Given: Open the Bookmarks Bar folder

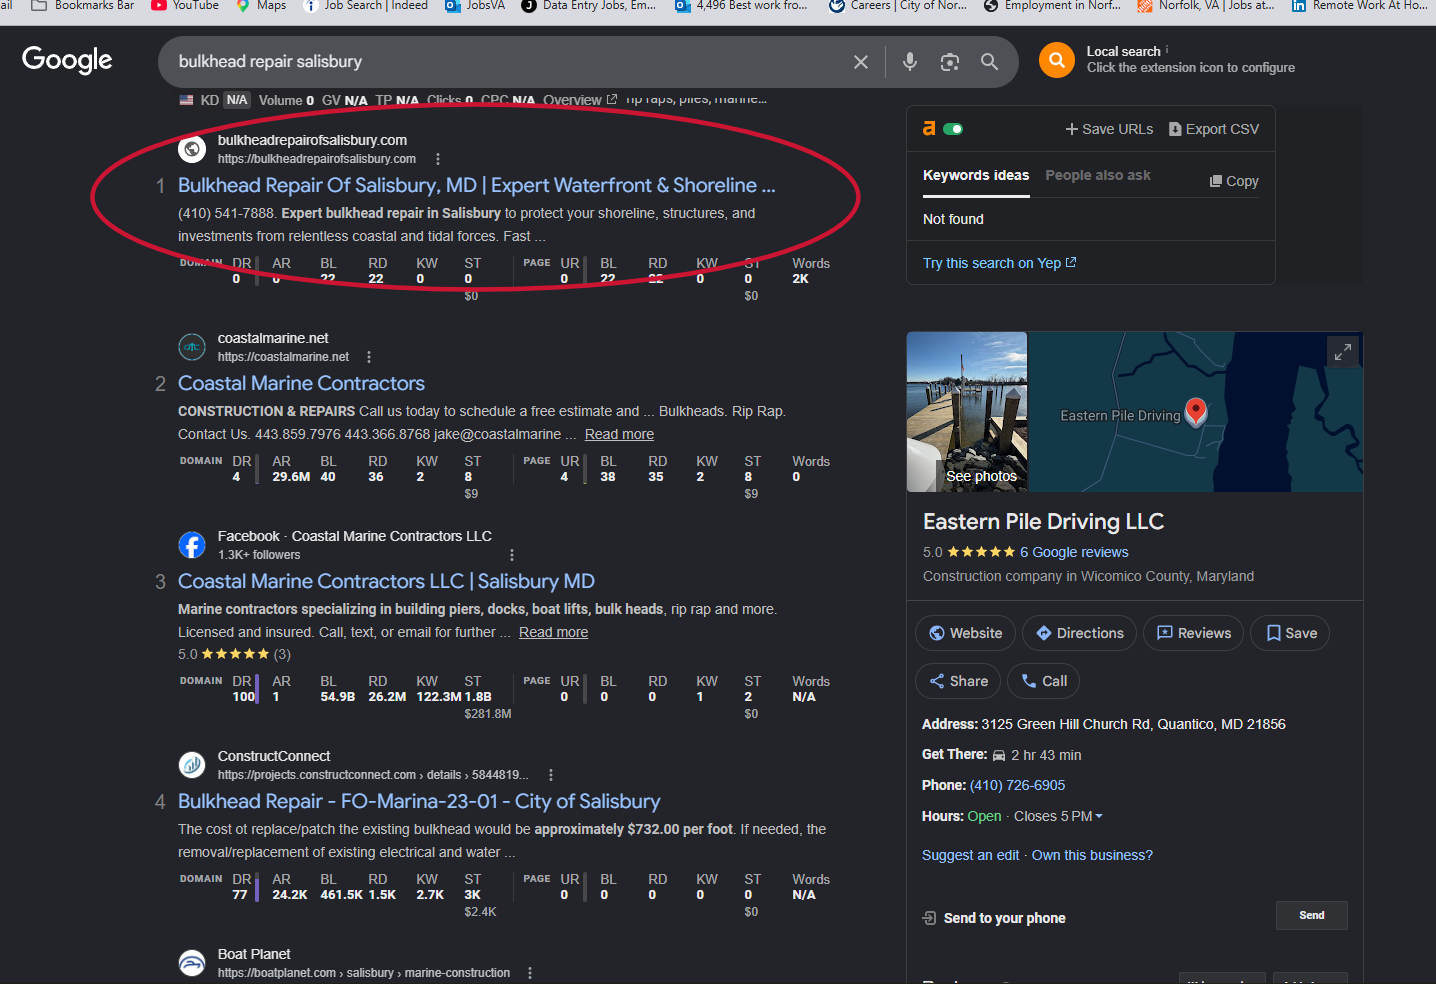Looking at the screenshot, I should coord(83,5).
